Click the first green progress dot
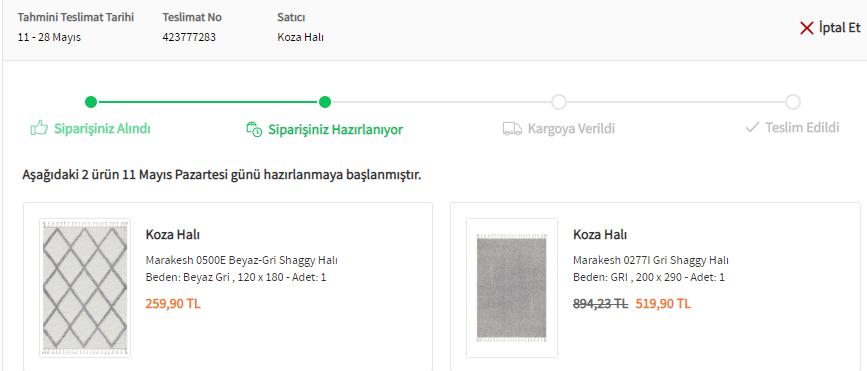Image resolution: width=867 pixels, height=371 pixels. point(91,102)
